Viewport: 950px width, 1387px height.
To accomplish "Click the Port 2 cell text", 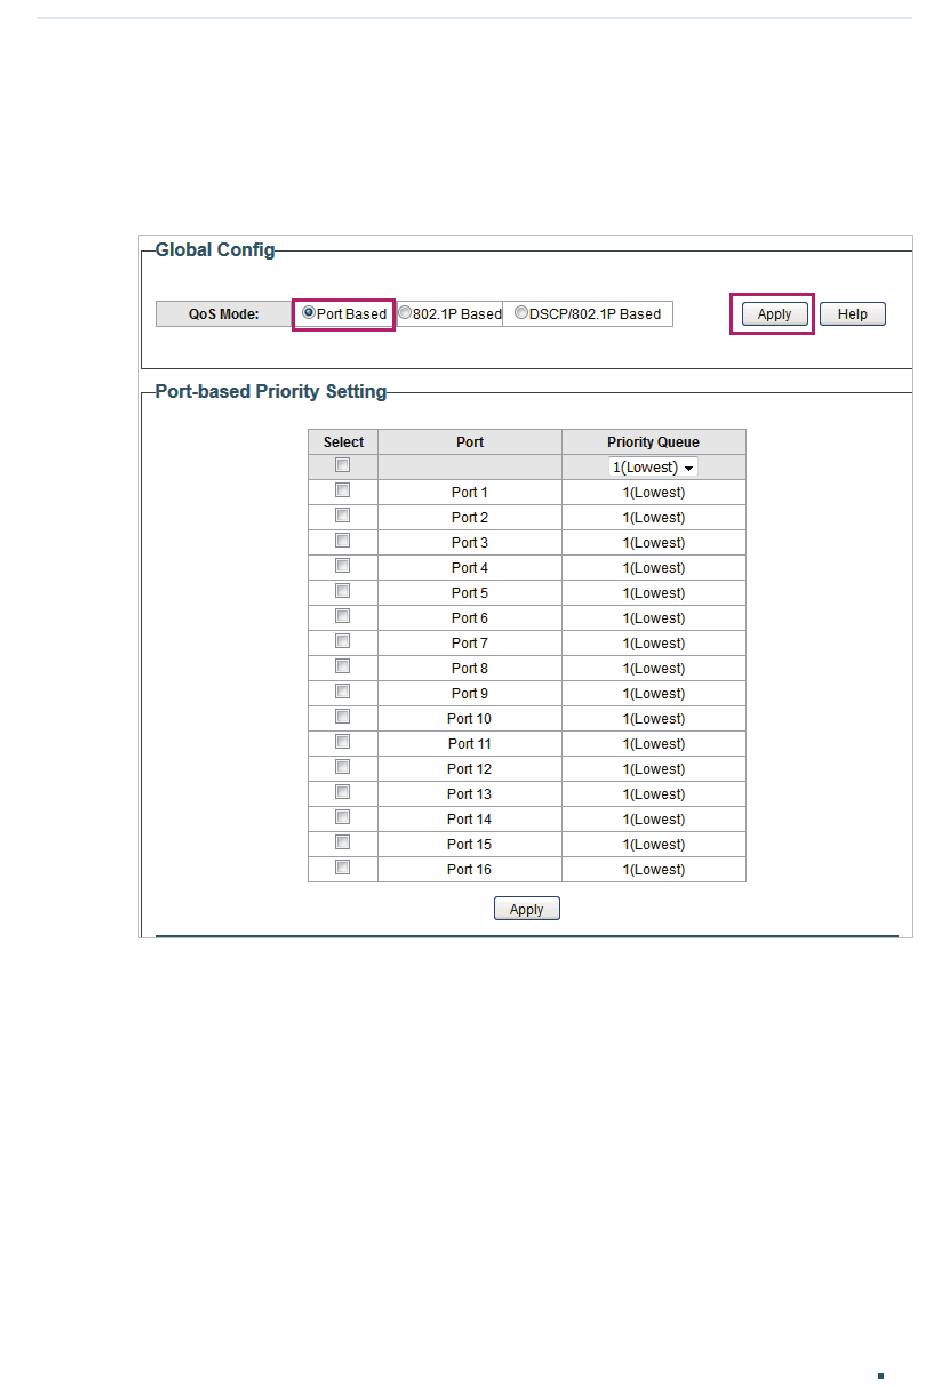I will (x=470, y=517).
